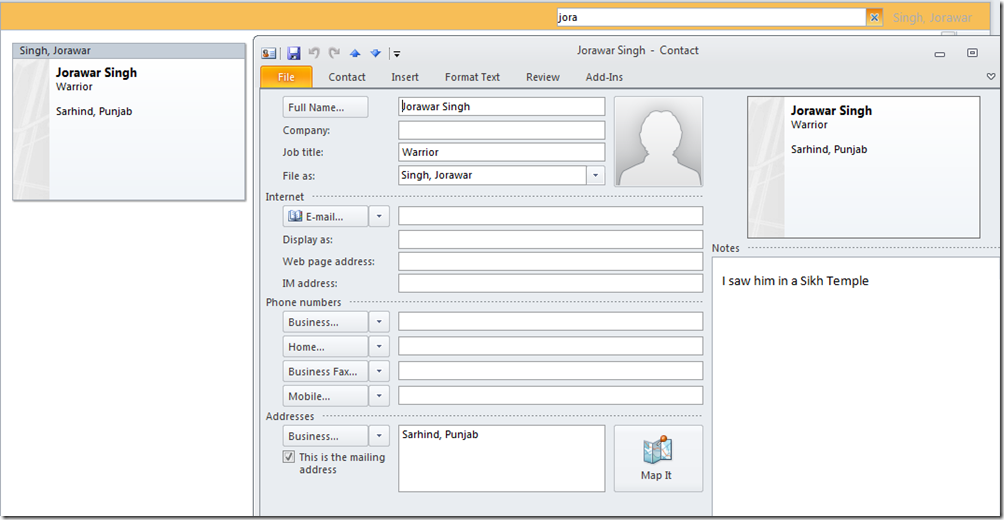The width and height of the screenshot is (1004, 520).
Task: Go to next item with down arrow
Action: [376, 53]
